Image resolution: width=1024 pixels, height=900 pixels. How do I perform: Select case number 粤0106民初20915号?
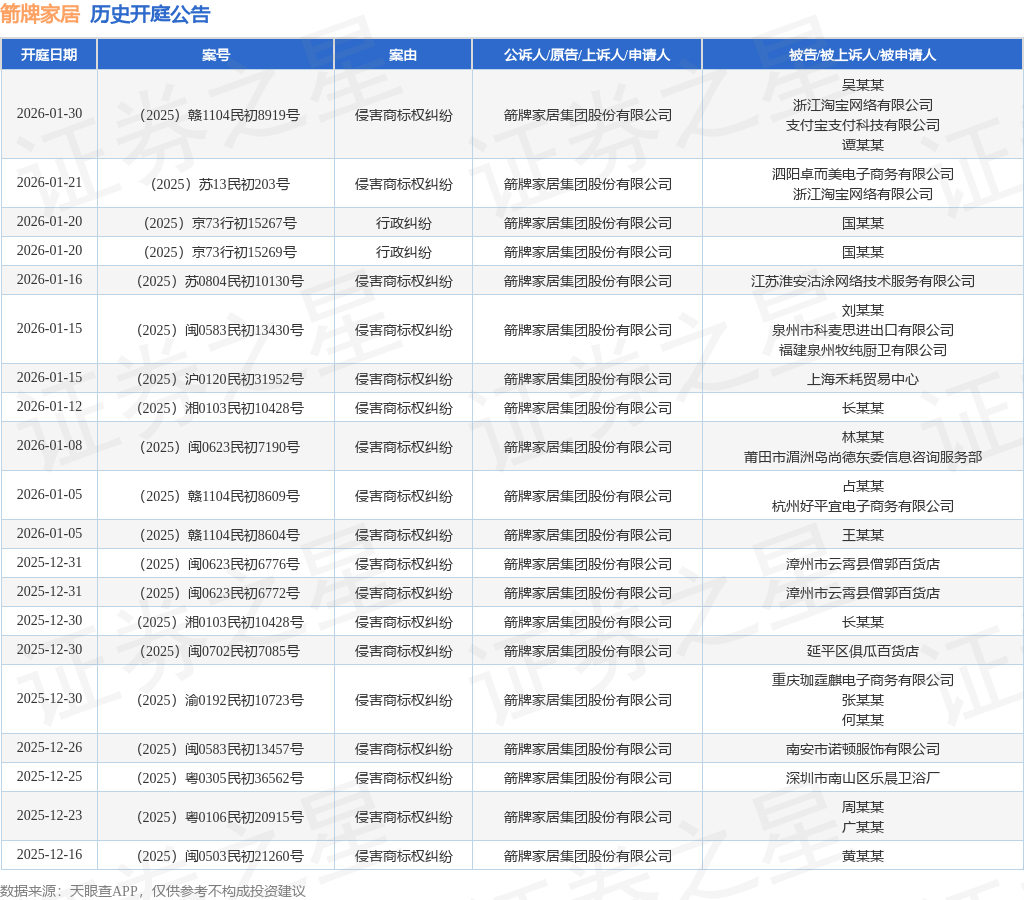pyautogui.click(x=219, y=817)
